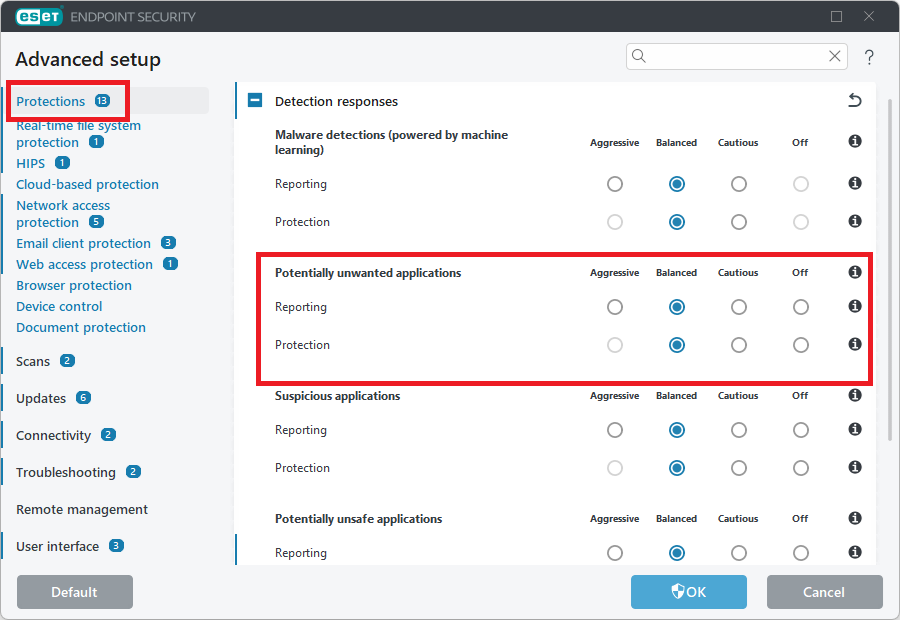This screenshot has height=620, width=900.
Task: Open Email client protection settings
Action: (x=83, y=243)
